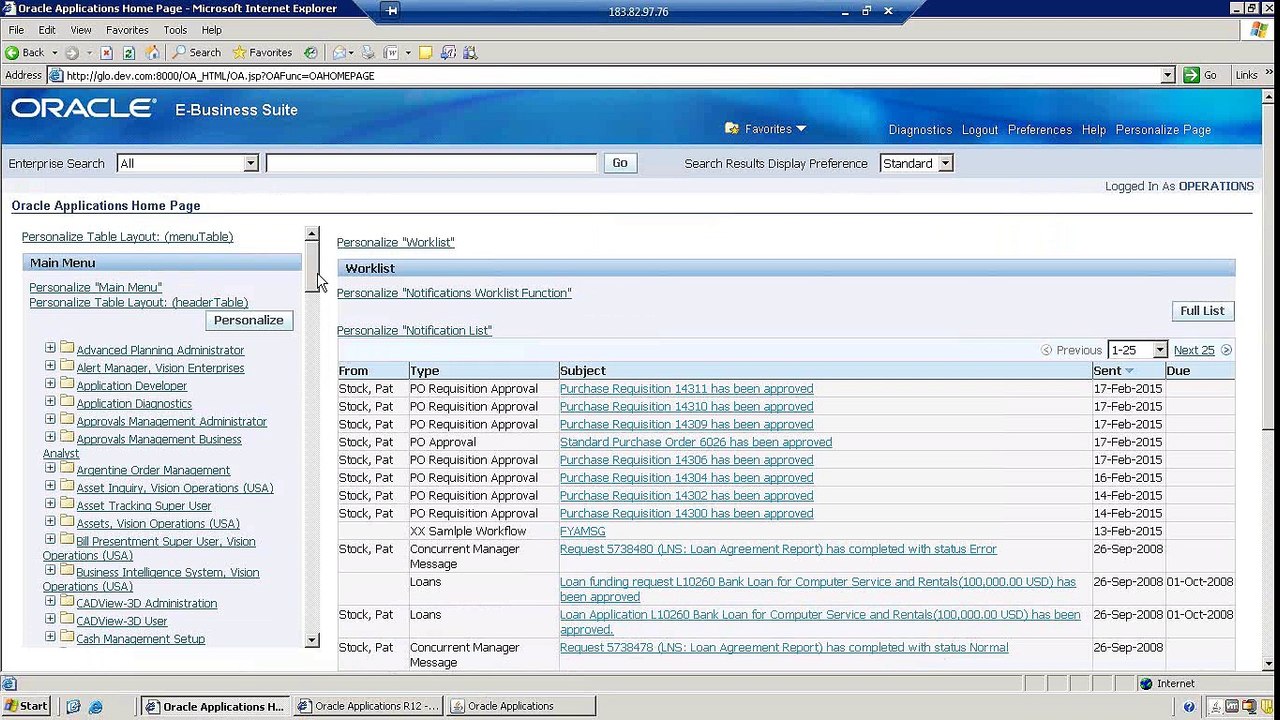Open the 1-25 records range dropdown

click(1160, 350)
